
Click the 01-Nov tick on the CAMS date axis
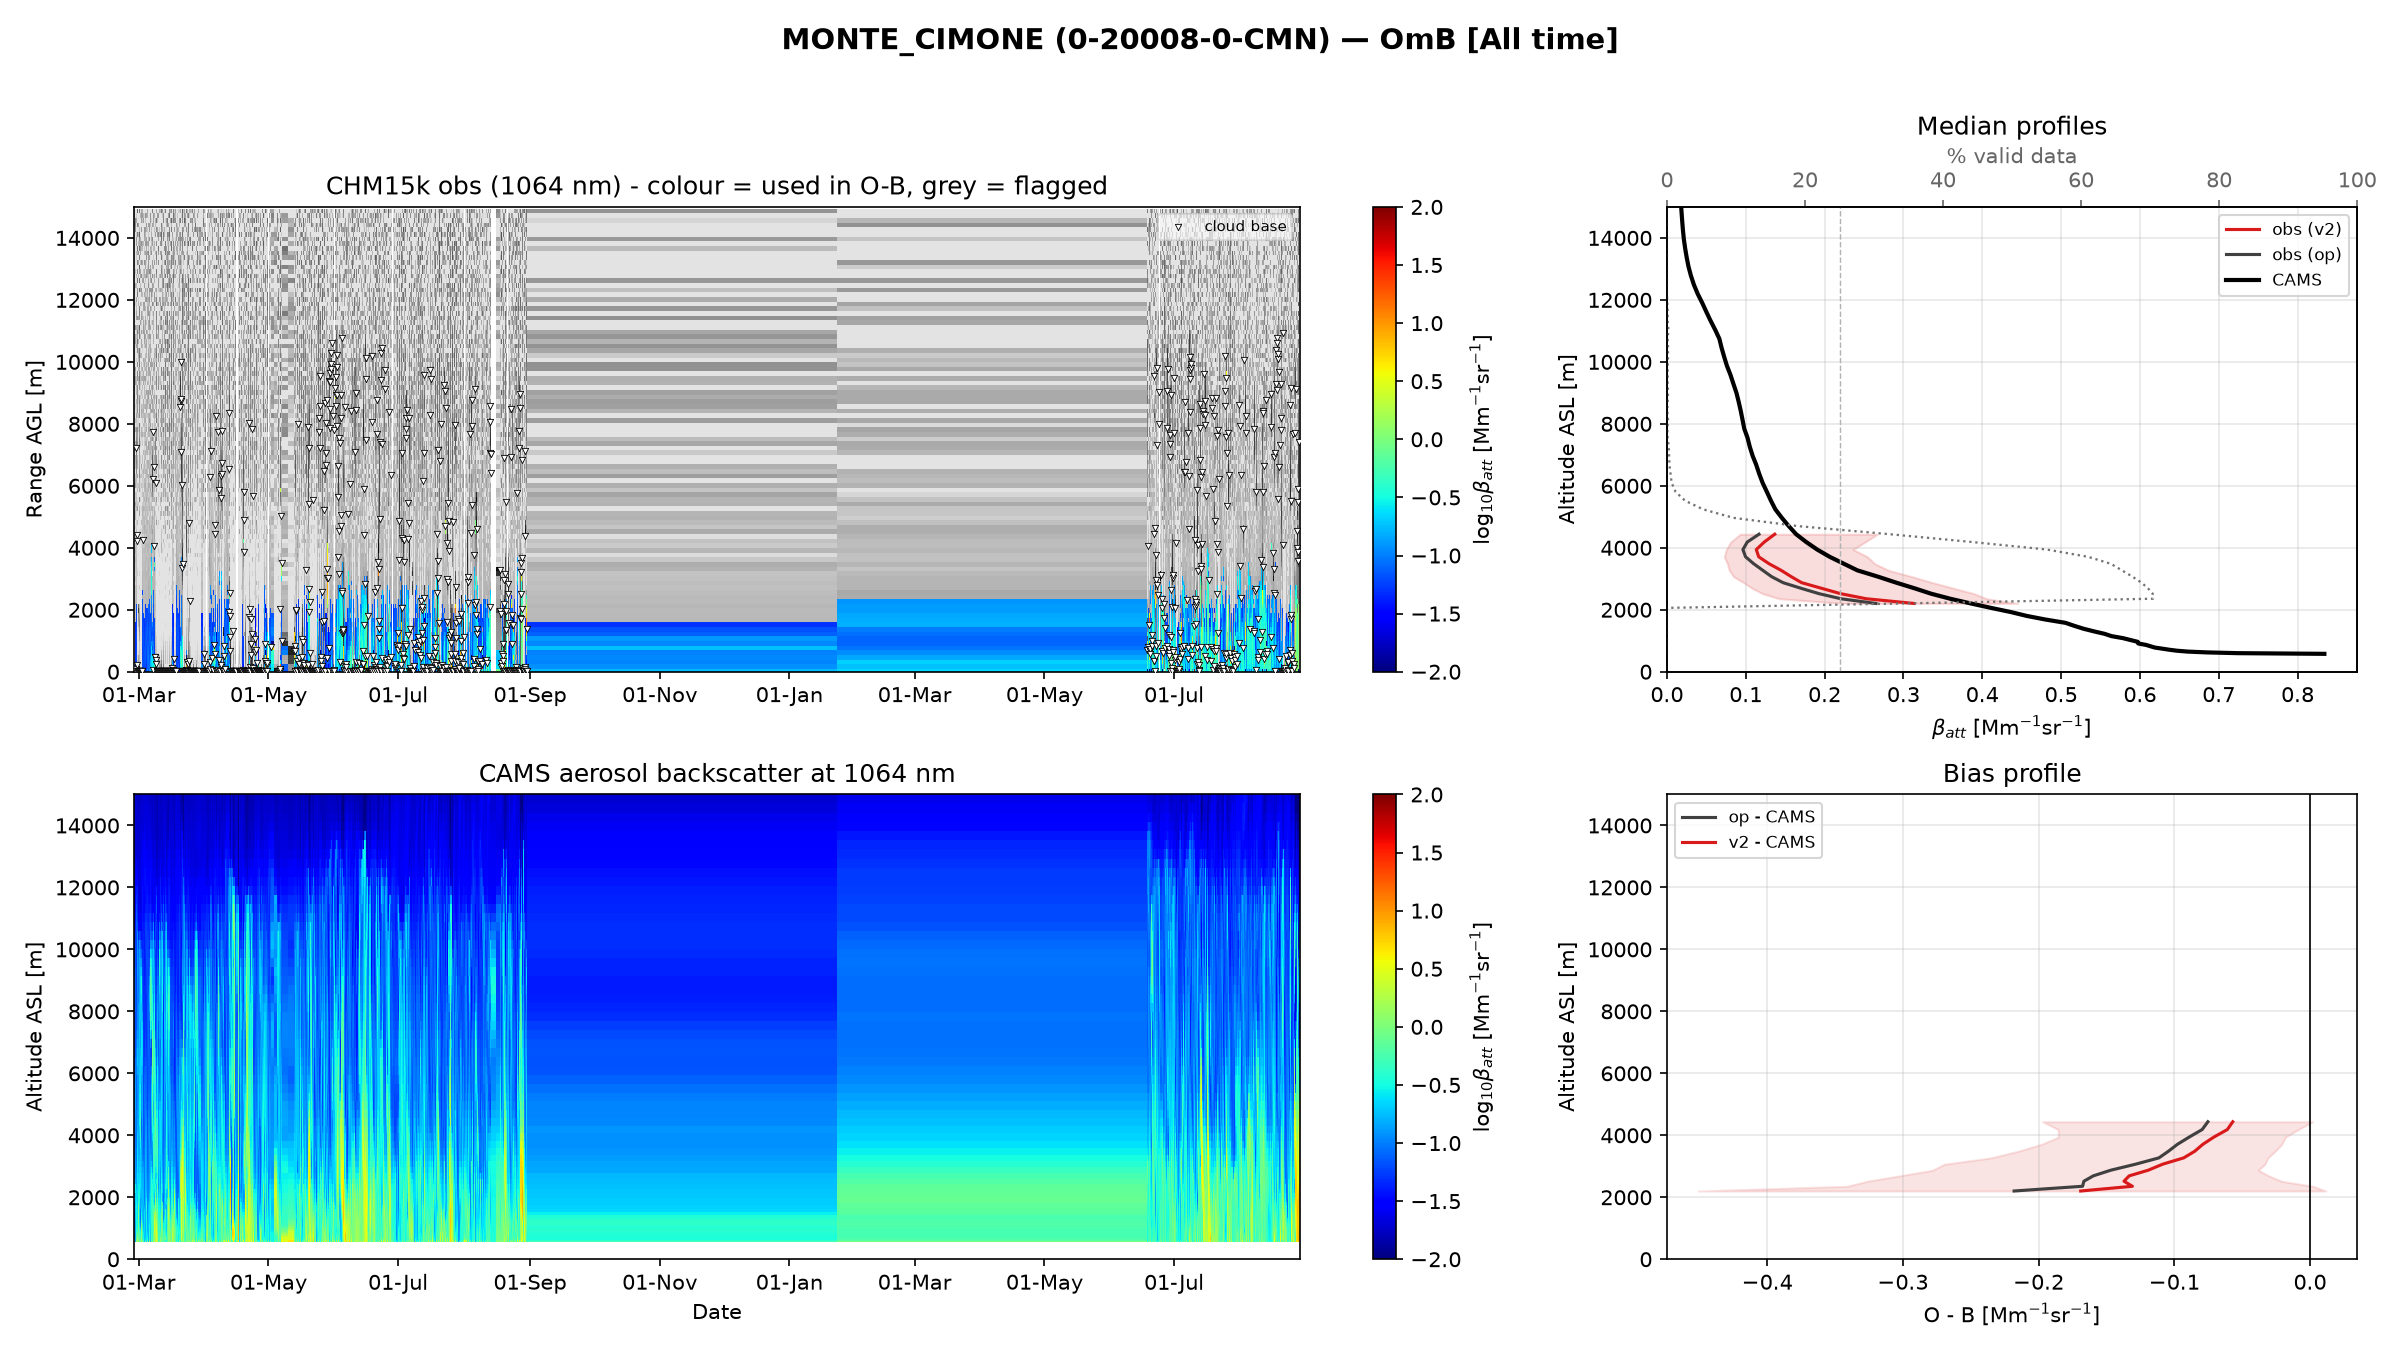(x=659, y=1282)
